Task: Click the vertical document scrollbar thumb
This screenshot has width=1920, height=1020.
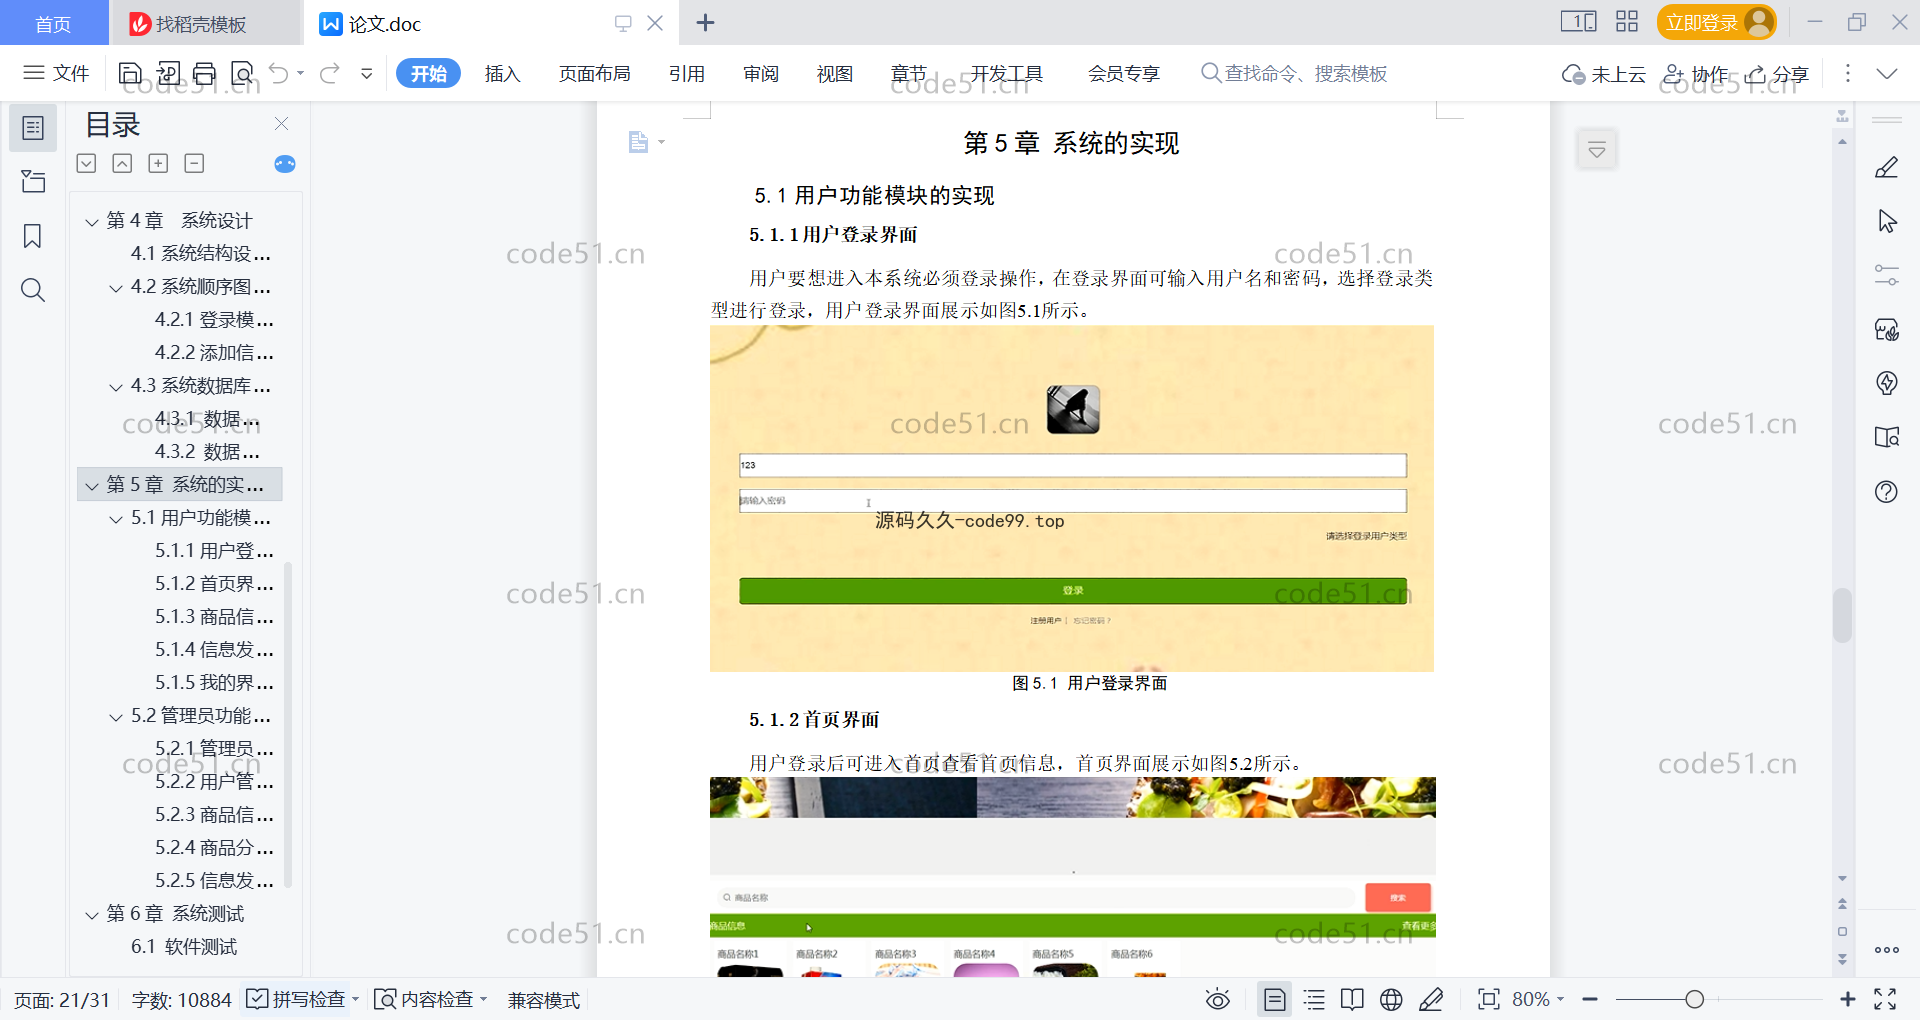Action: click(x=1842, y=615)
